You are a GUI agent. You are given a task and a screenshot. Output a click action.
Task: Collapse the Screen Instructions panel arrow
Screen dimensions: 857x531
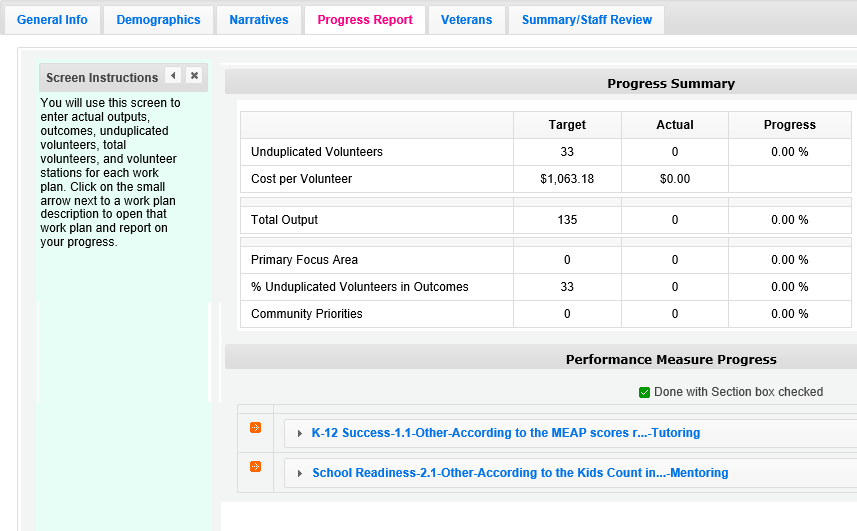[173, 76]
